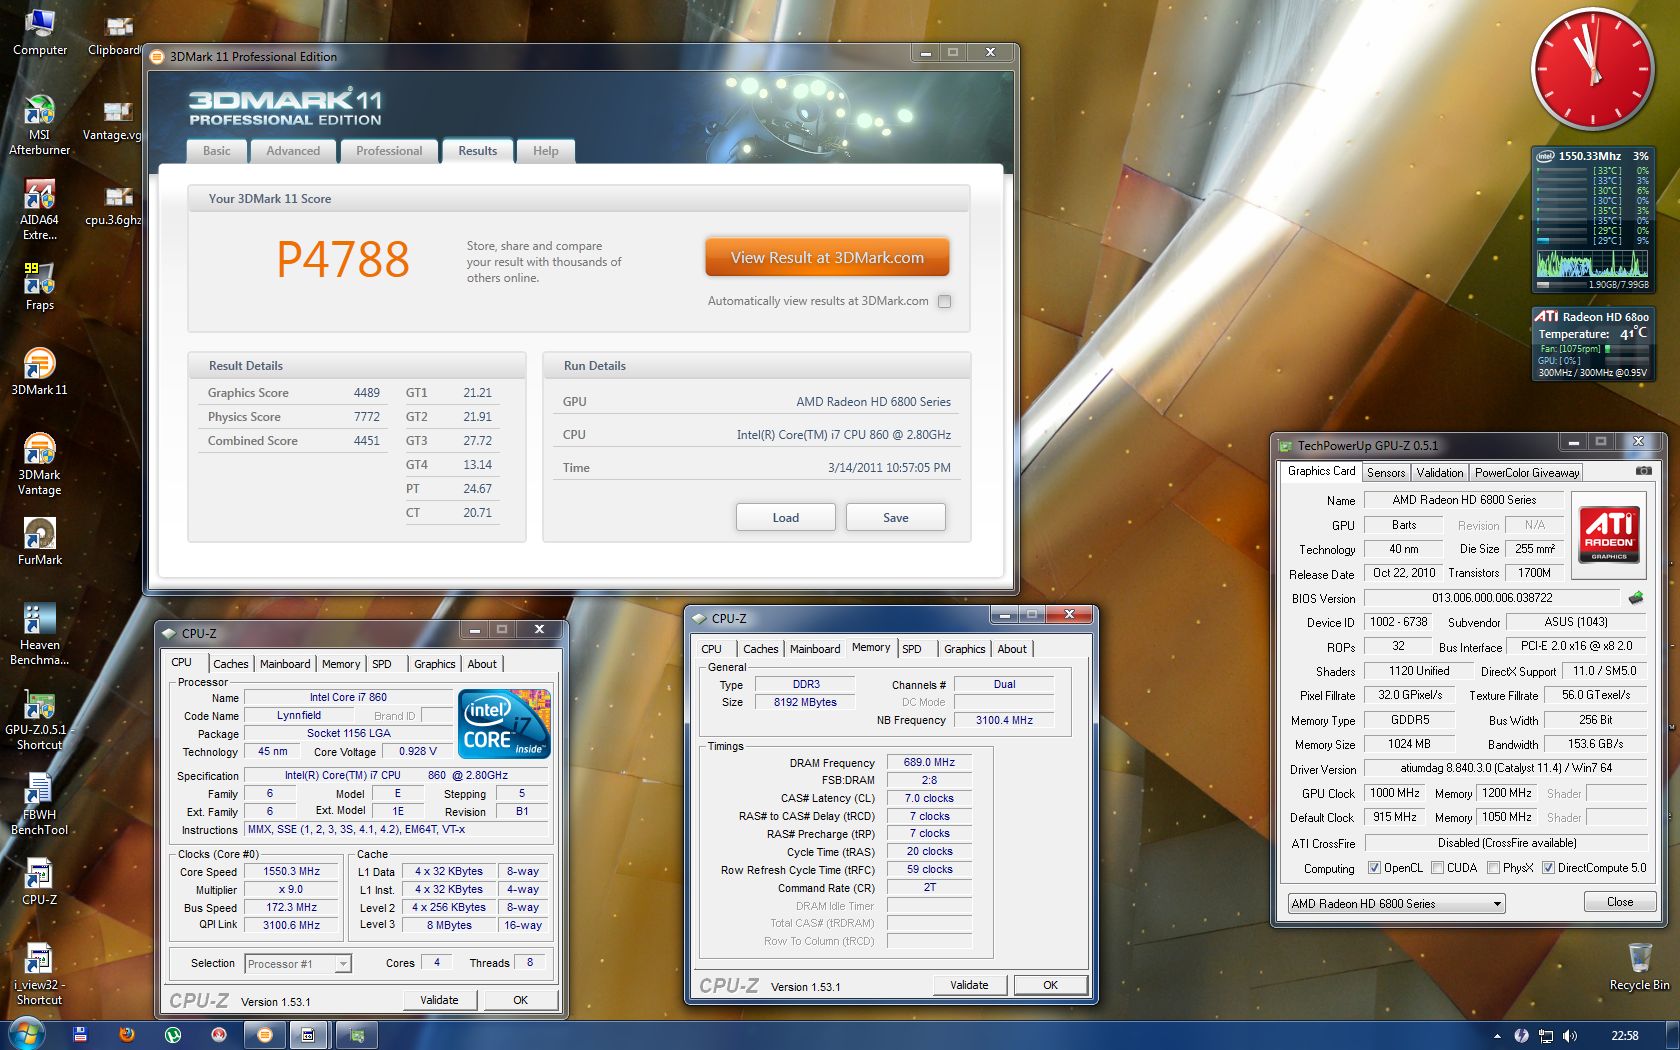Open uTorrent from the taskbar
The height and width of the screenshot is (1050, 1680).
point(172,1035)
